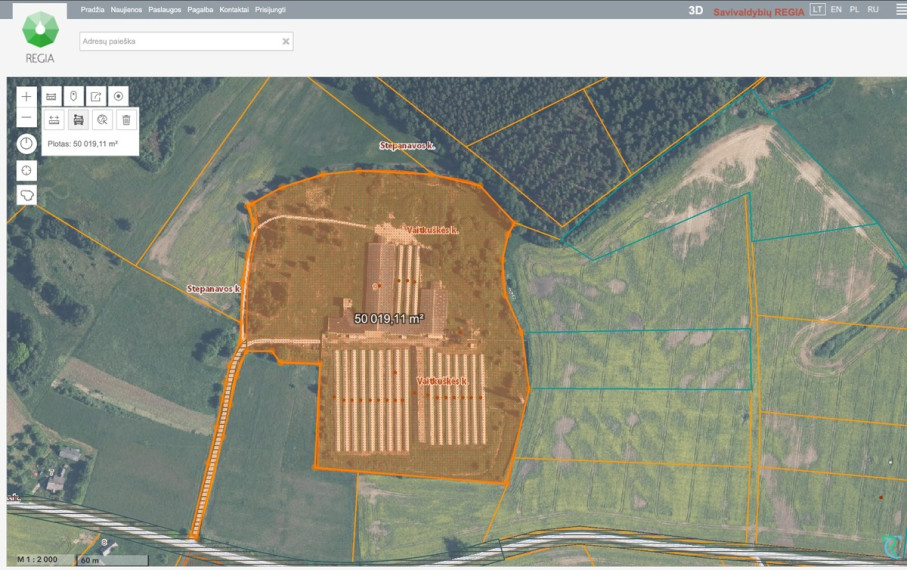Click the circular target locate icon
The height and width of the screenshot is (570, 907).
[118, 97]
